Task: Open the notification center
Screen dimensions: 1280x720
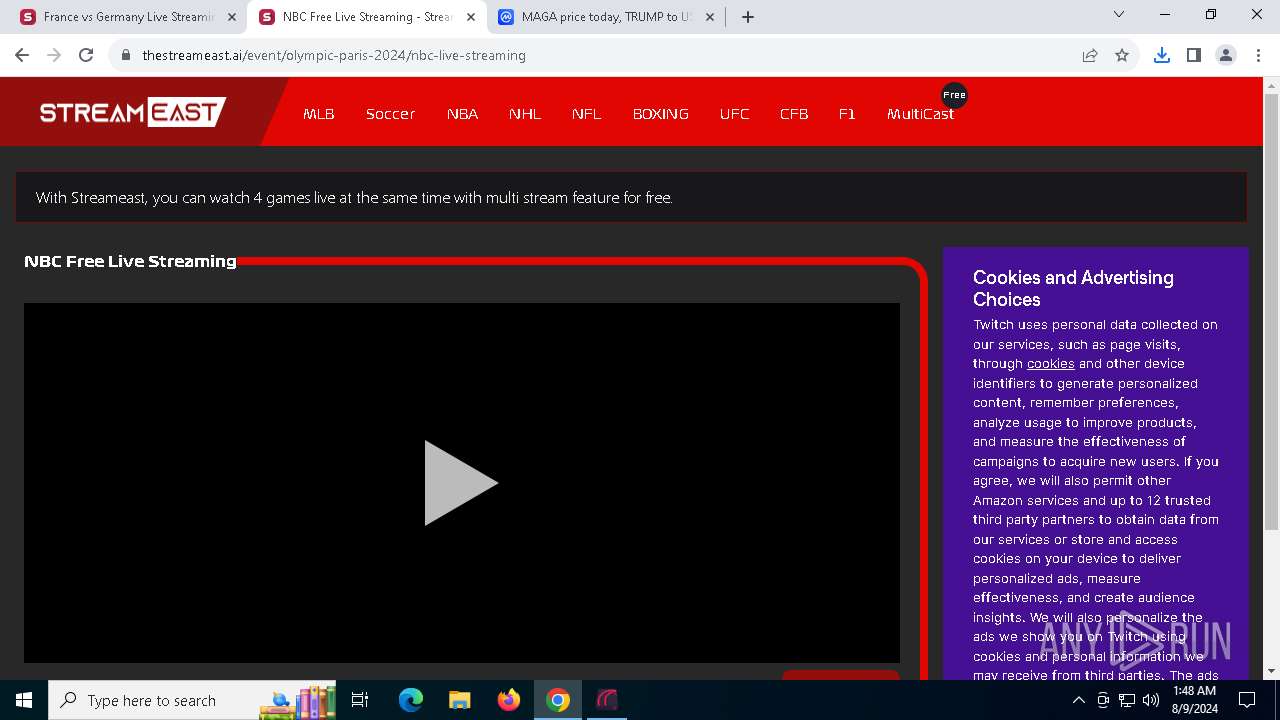Action: click(x=1247, y=700)
